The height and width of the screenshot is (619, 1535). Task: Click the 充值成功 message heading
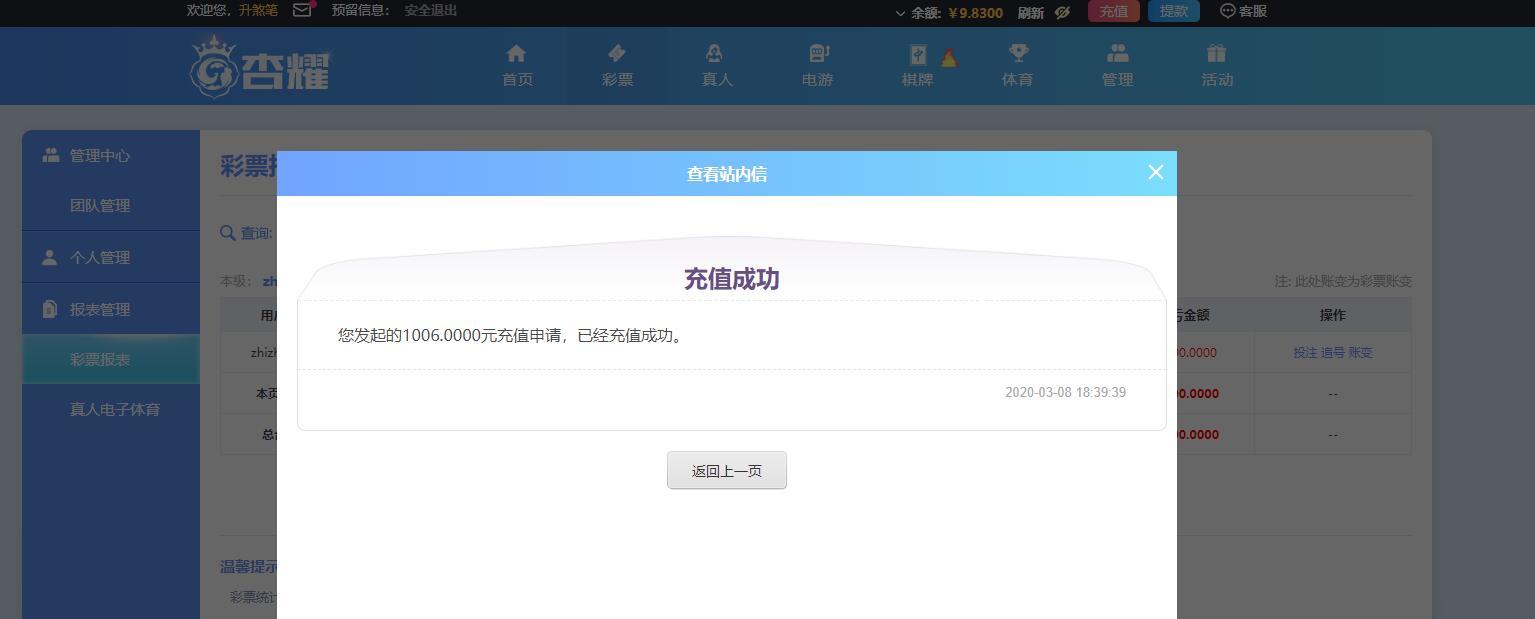[x=731, y=279]
